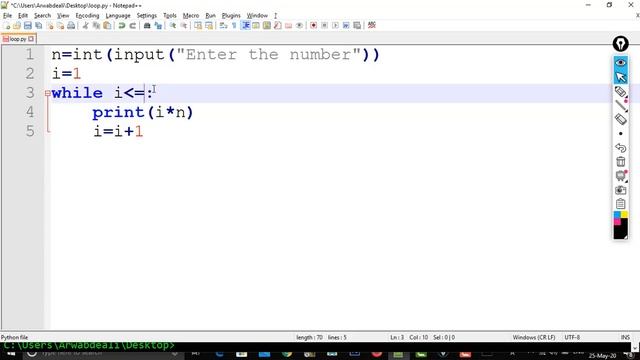
Task: Click 'UTF-8' encoding in status bar
Action: [x=572, y=337]
